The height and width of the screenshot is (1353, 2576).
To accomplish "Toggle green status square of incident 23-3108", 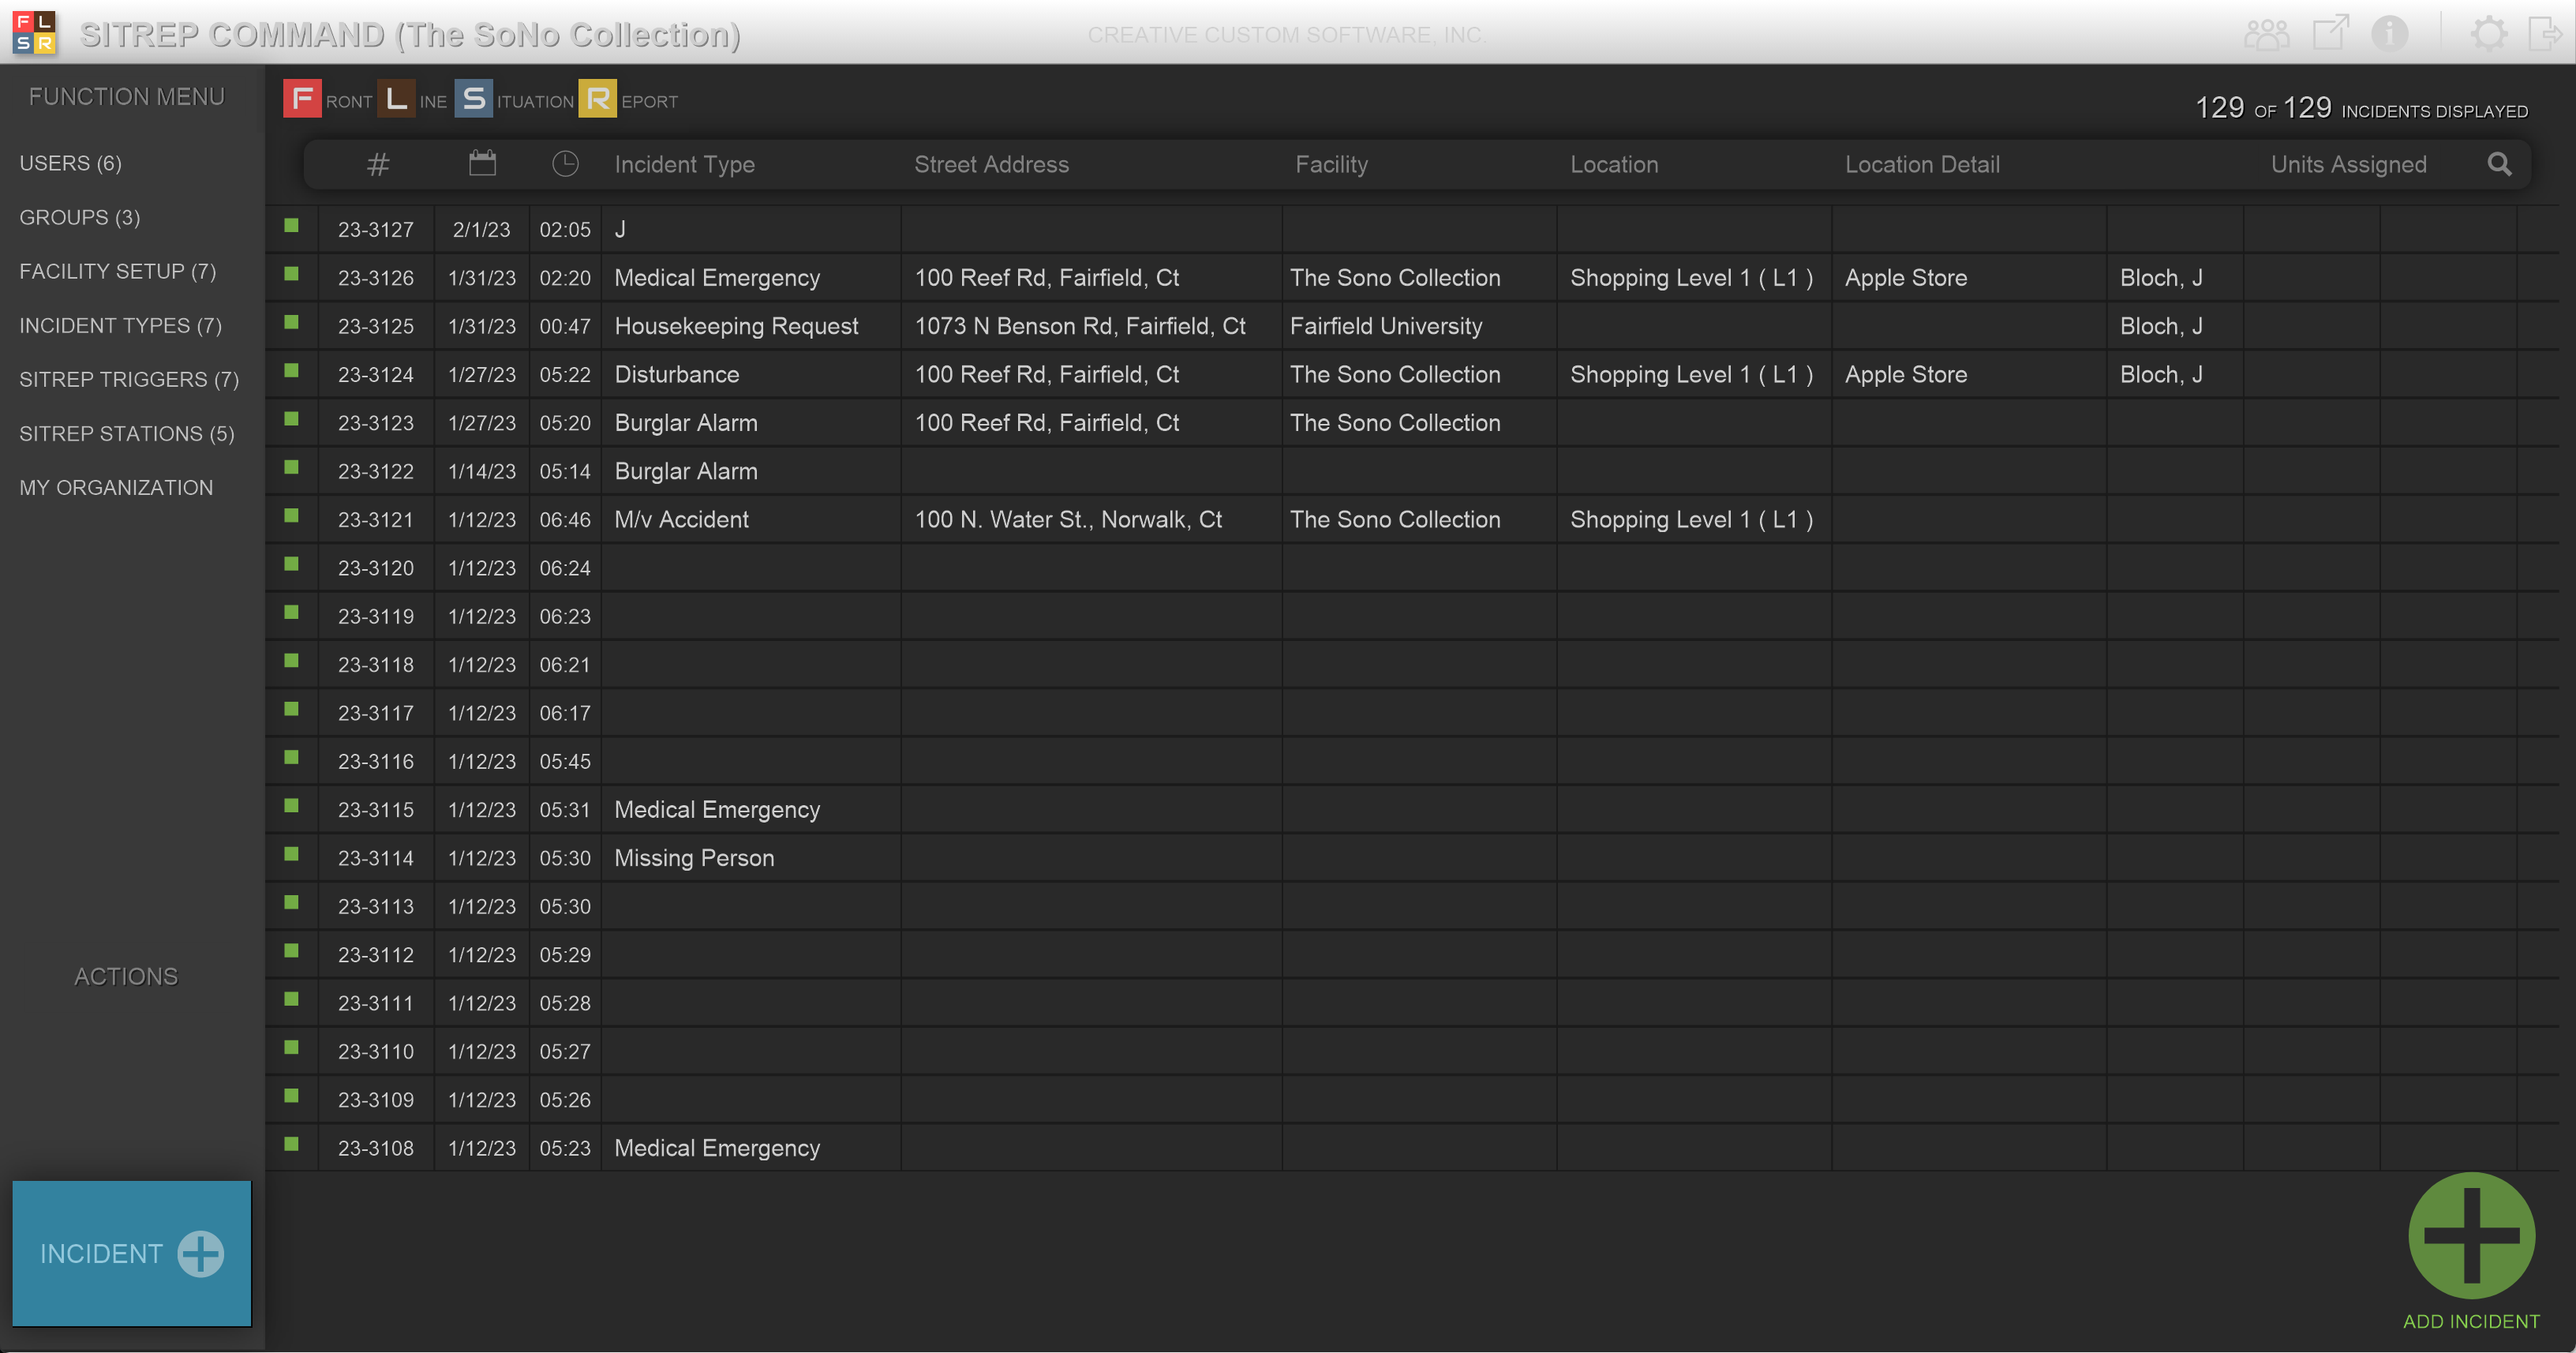I will tap(291, 1144).
